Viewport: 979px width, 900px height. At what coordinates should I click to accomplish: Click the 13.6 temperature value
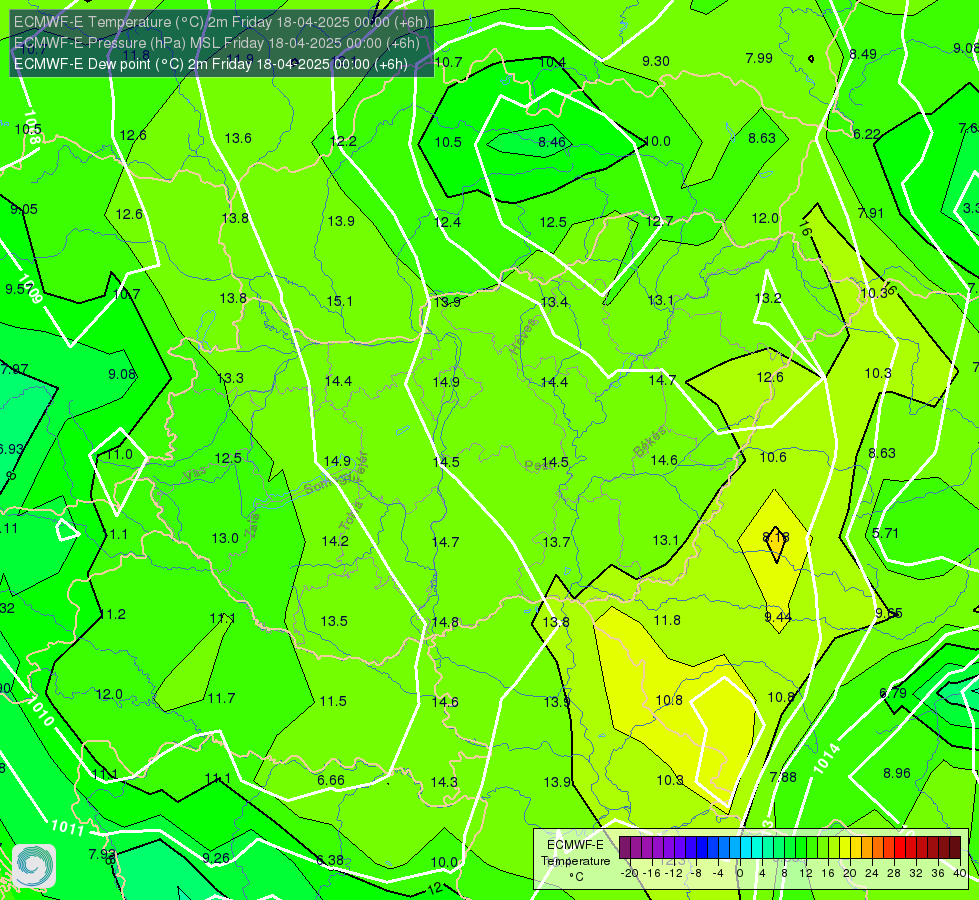click(238, 138)
